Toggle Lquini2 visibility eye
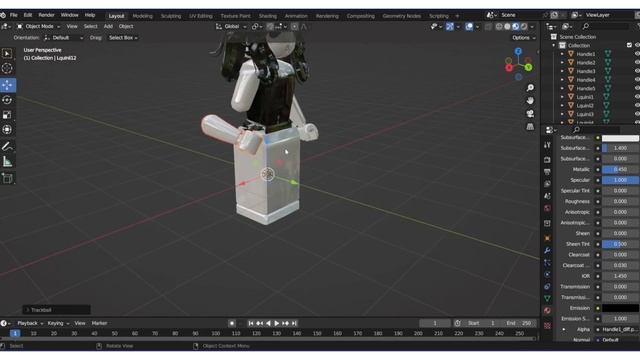The image size is (640, 360). 637,105
